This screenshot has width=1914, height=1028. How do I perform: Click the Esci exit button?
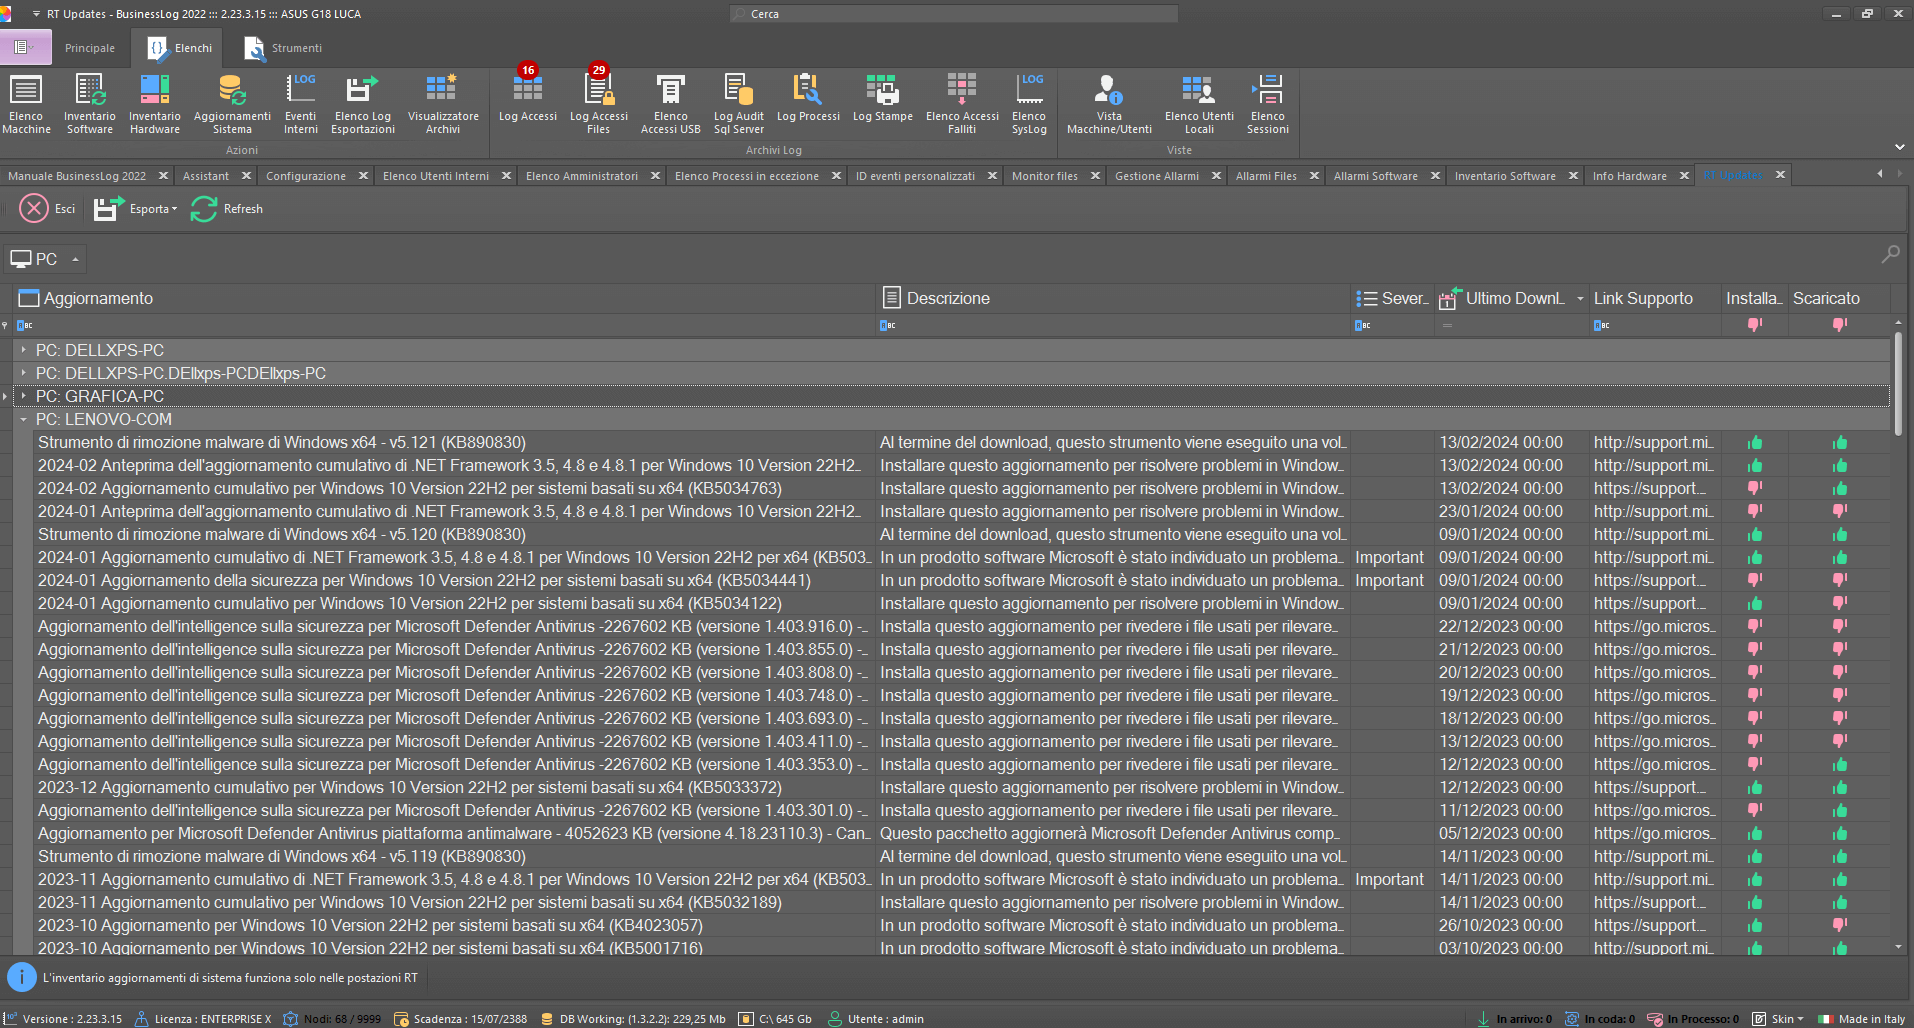pyautogui.click(x=47, y=209)
